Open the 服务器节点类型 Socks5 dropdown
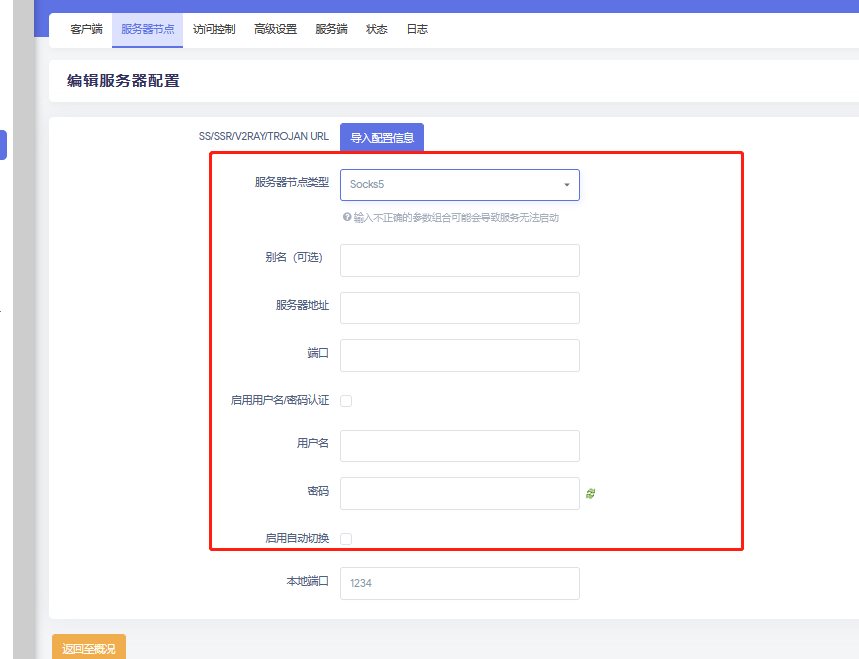Viewport: 859px width, 659px height. click(x=459, y=185)
